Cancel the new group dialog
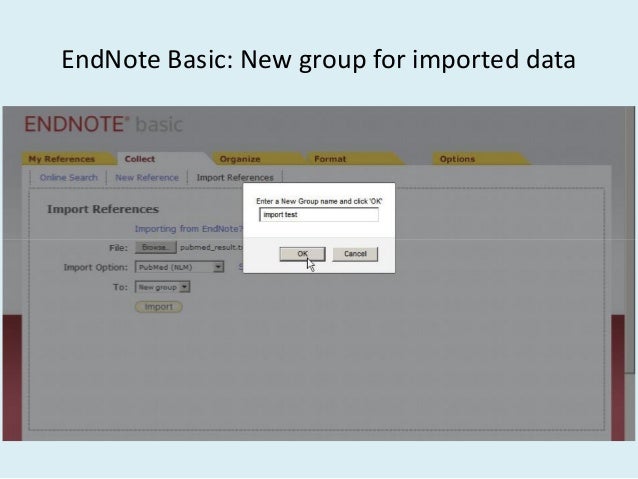Screen dimensions: 638x479 click(355, 254)
